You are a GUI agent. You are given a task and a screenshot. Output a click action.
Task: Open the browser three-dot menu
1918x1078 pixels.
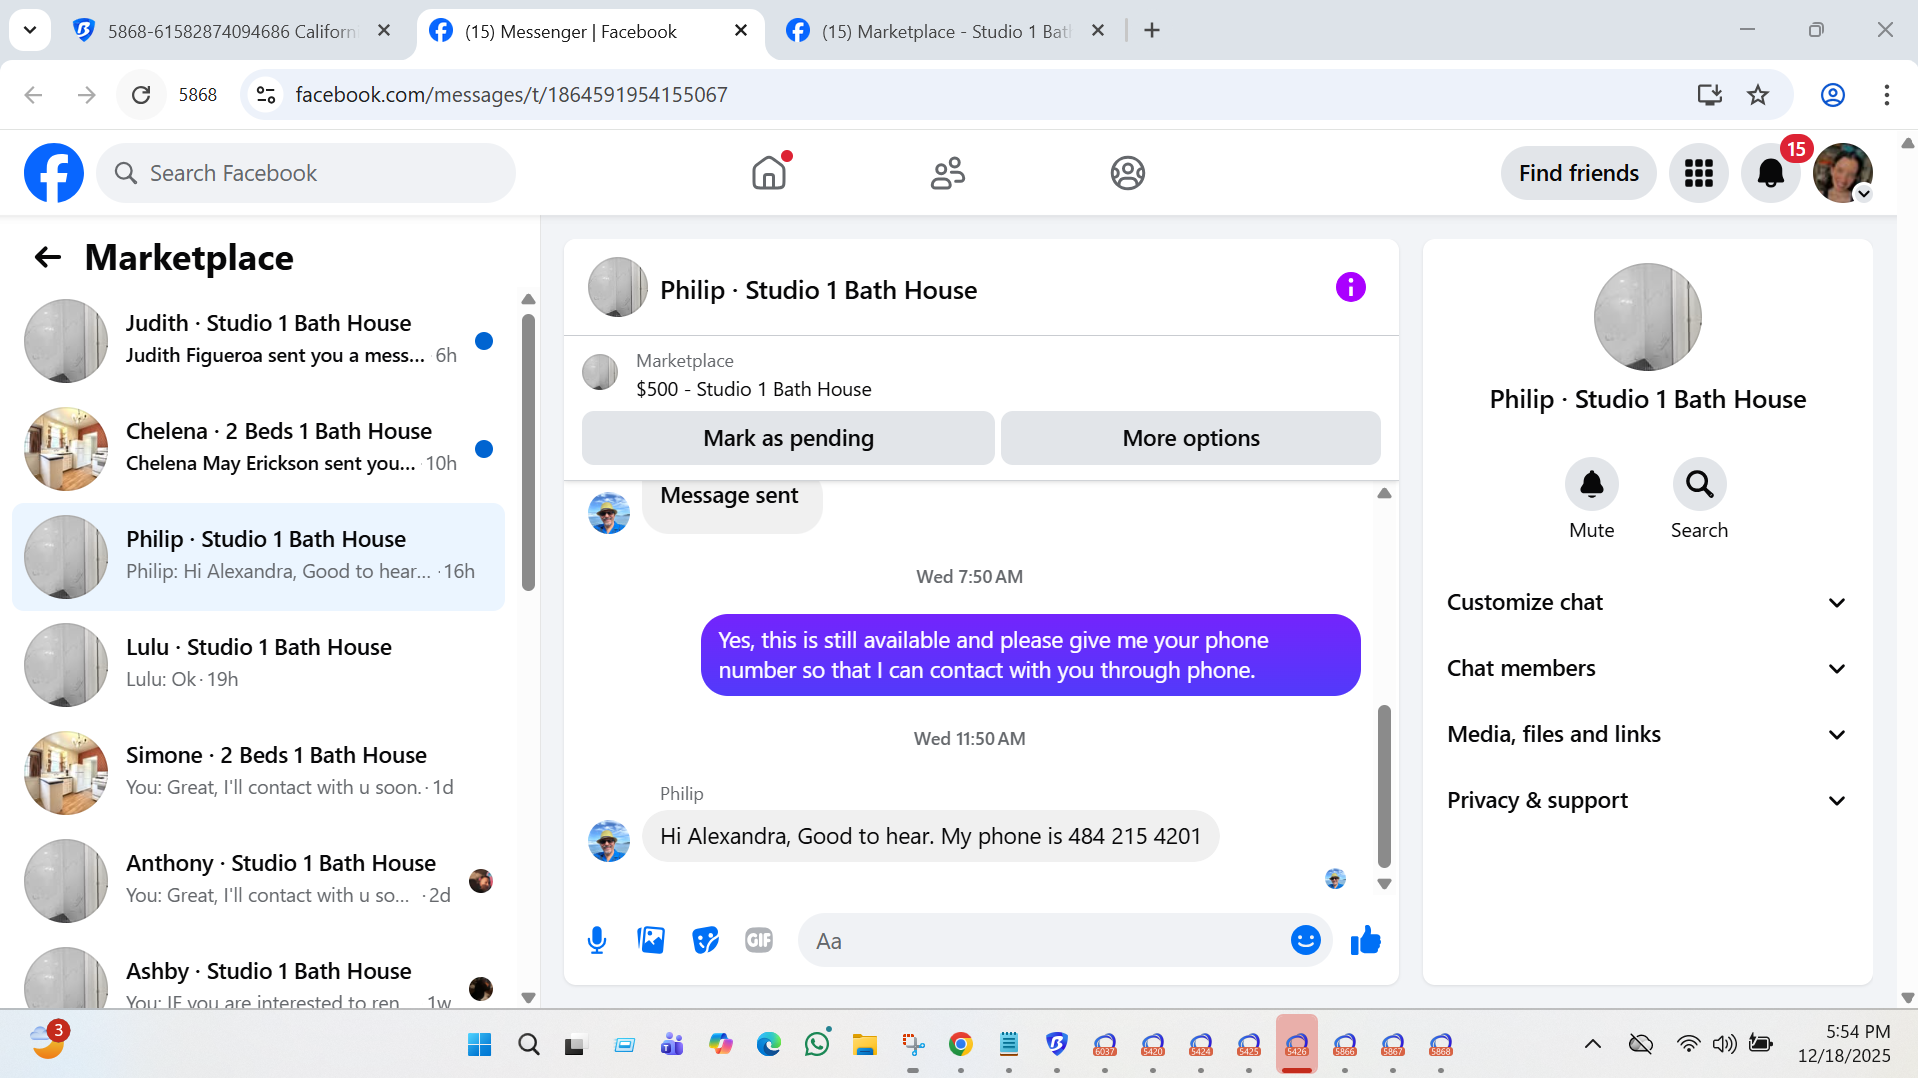point(1887,95)
